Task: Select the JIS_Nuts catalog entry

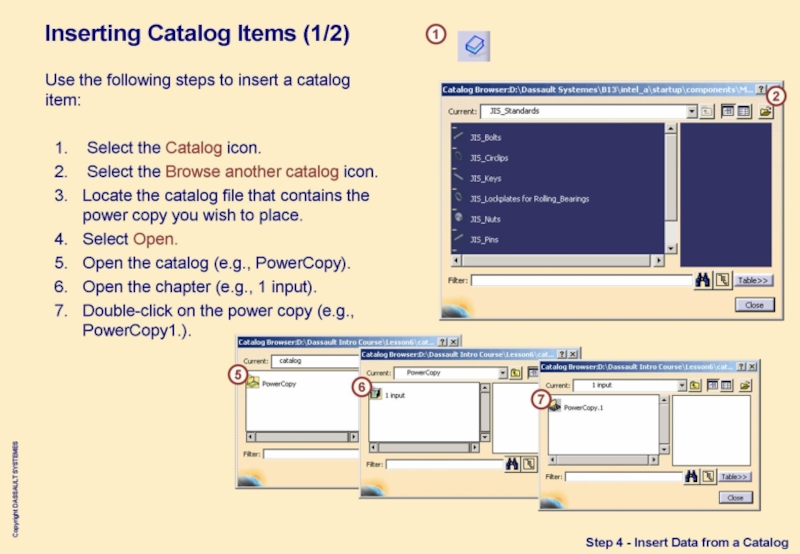Action: click(485, 218)
